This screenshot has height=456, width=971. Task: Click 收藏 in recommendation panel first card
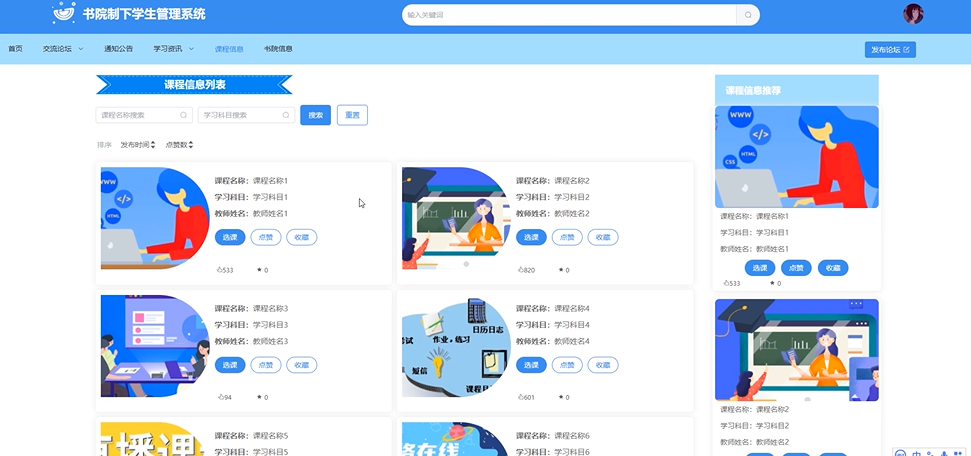[x=833, y=268]
